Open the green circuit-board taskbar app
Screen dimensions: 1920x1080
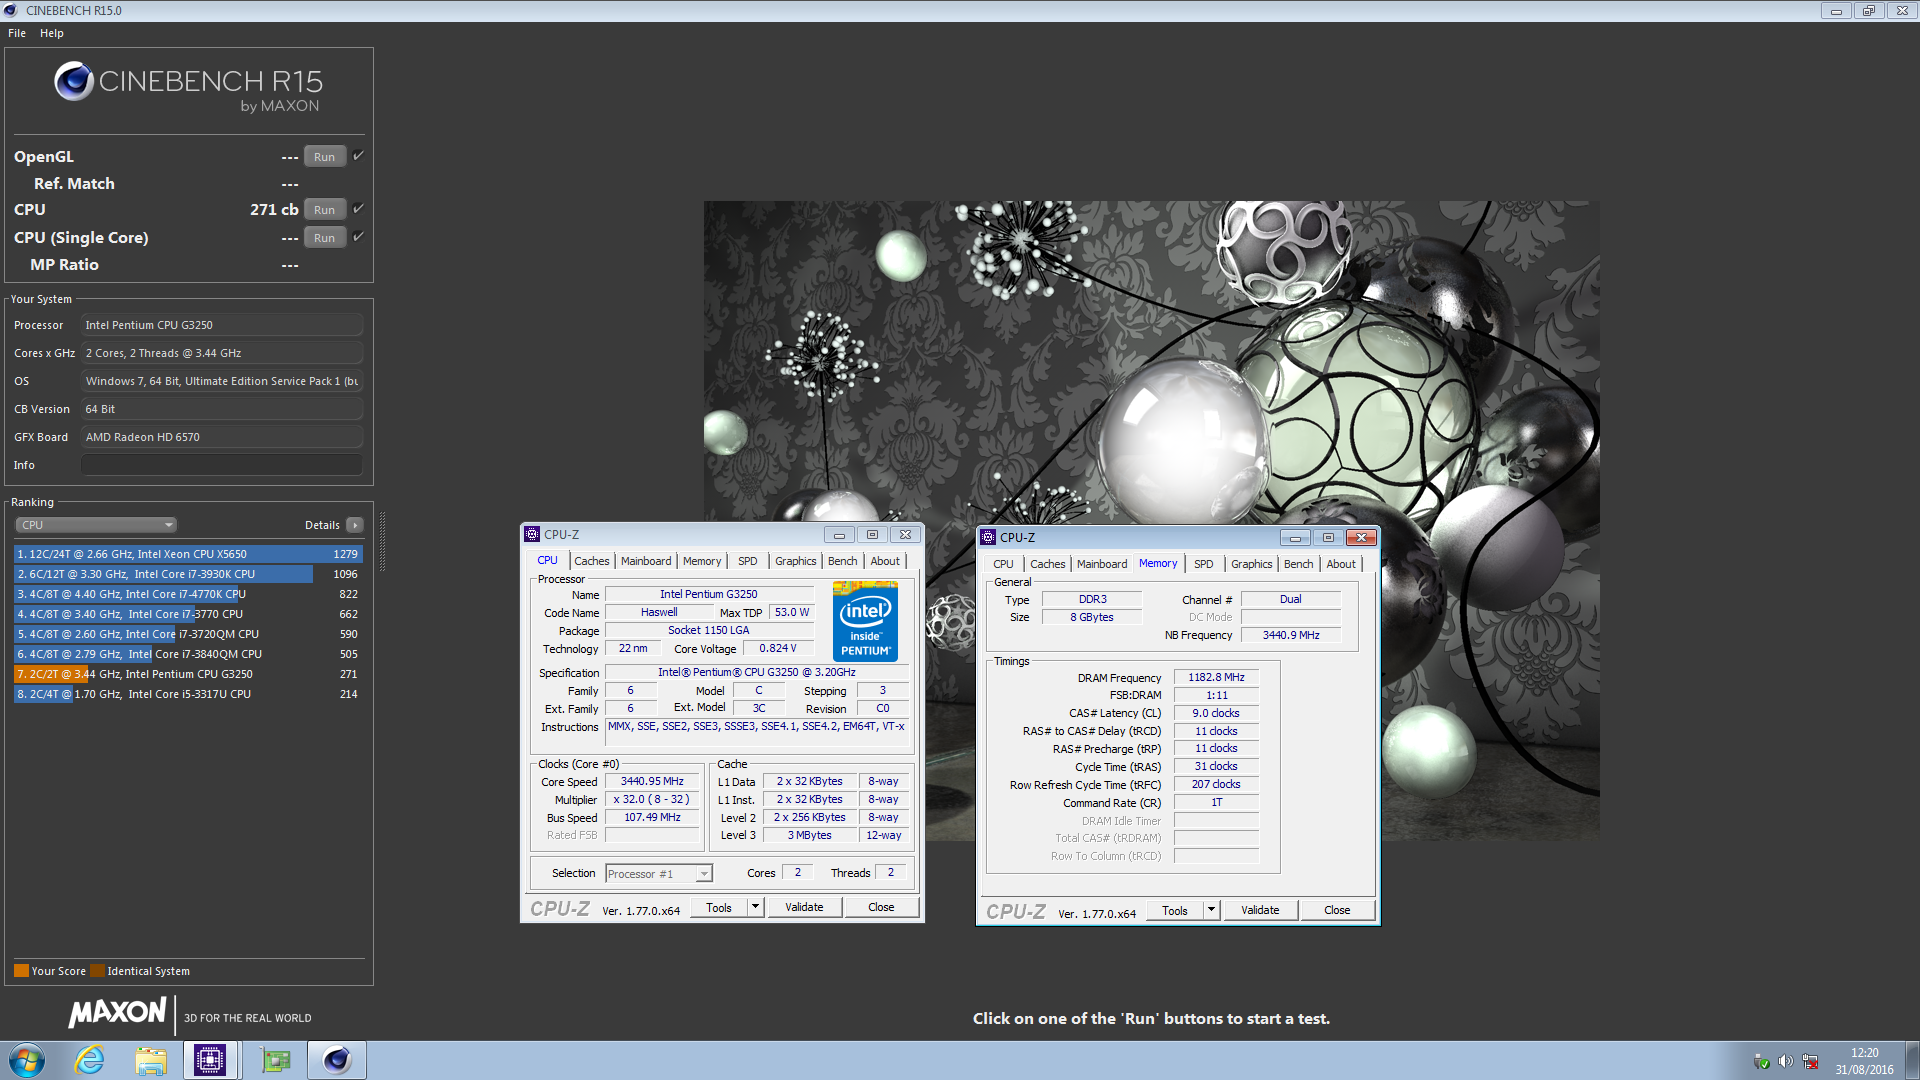275,1060
